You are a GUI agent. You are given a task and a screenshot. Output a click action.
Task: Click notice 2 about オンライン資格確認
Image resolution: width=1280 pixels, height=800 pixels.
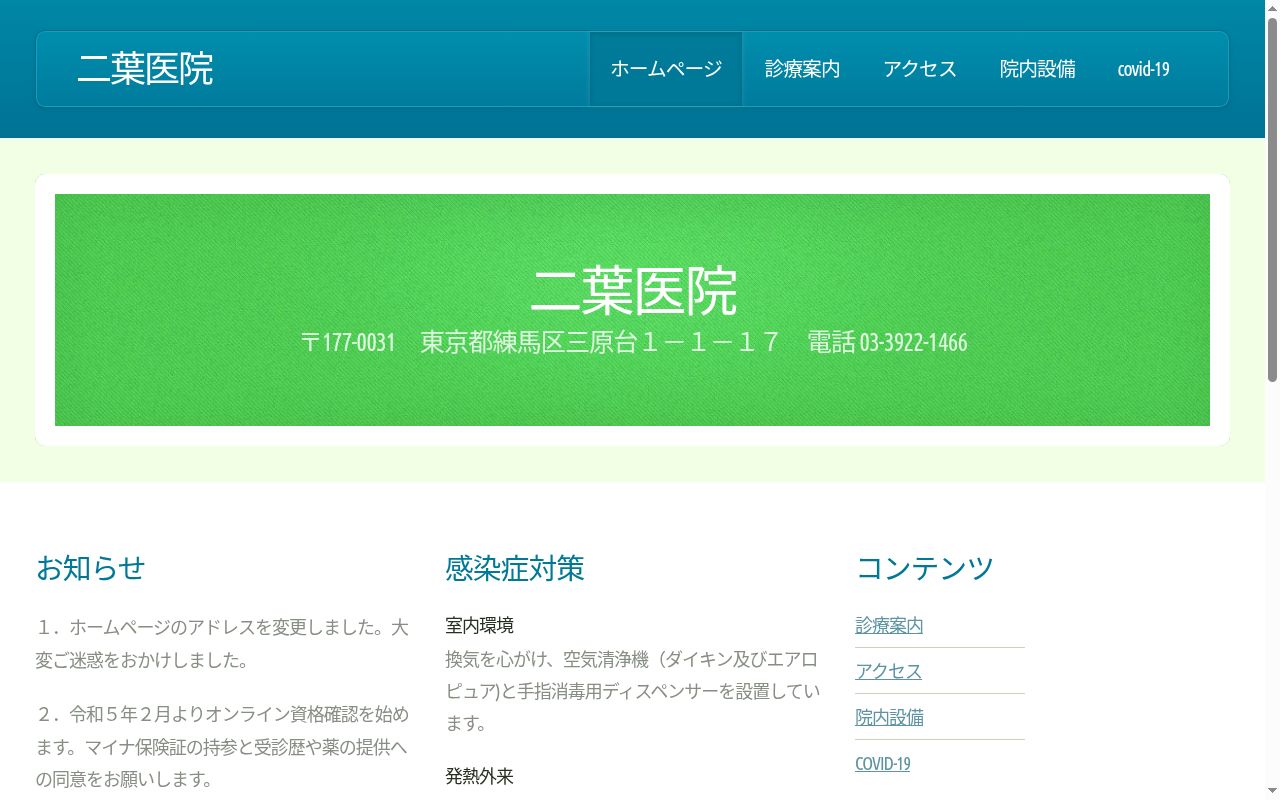pyautogui.click(x=222, y=746)
